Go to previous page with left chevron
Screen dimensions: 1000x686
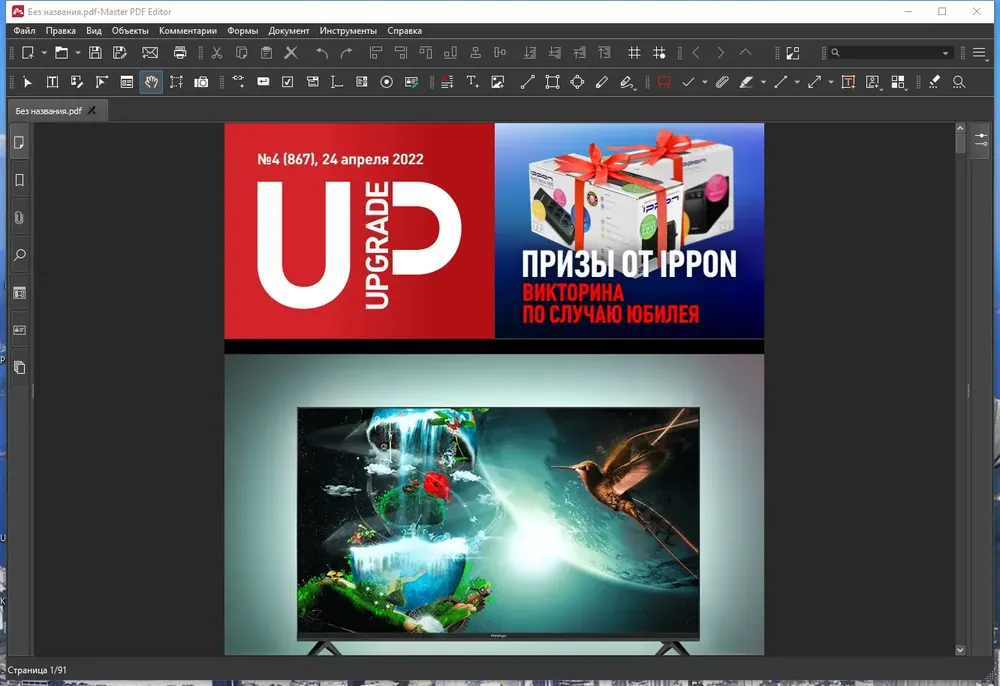[x=696, y=53]
